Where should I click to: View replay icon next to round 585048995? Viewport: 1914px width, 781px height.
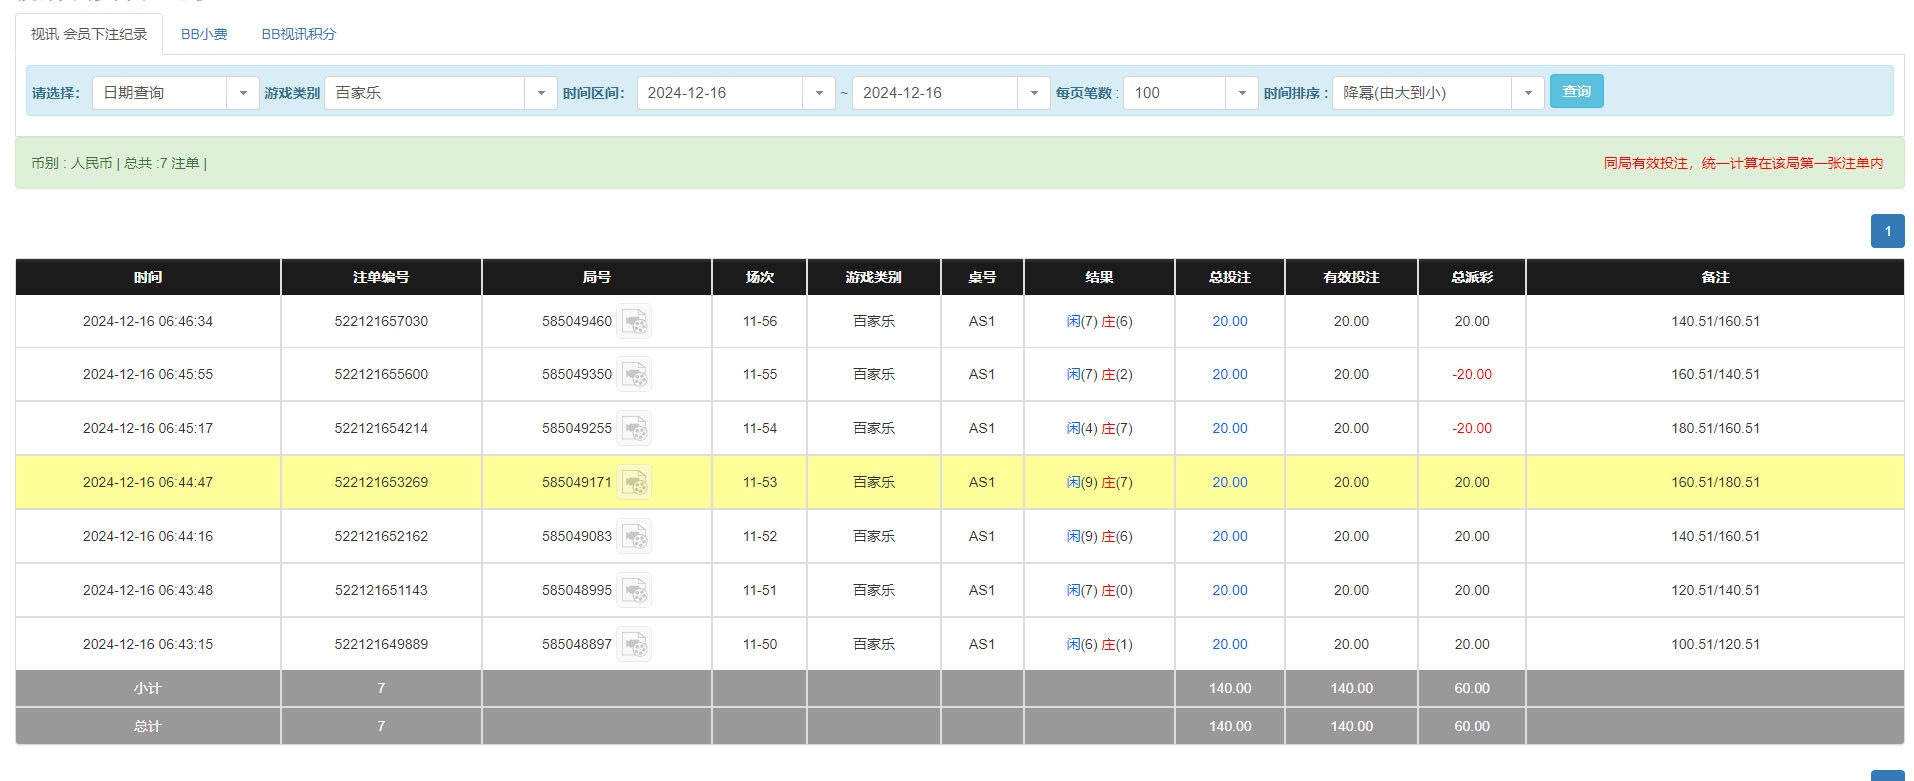coord(634,591)
